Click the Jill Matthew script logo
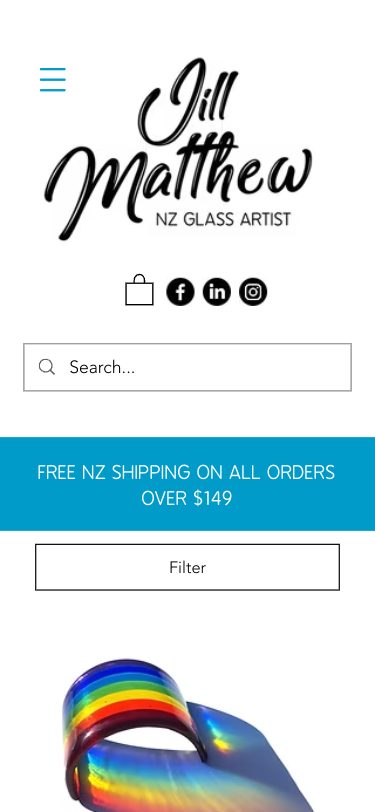 pyautogui.click(x=178, y=149)
